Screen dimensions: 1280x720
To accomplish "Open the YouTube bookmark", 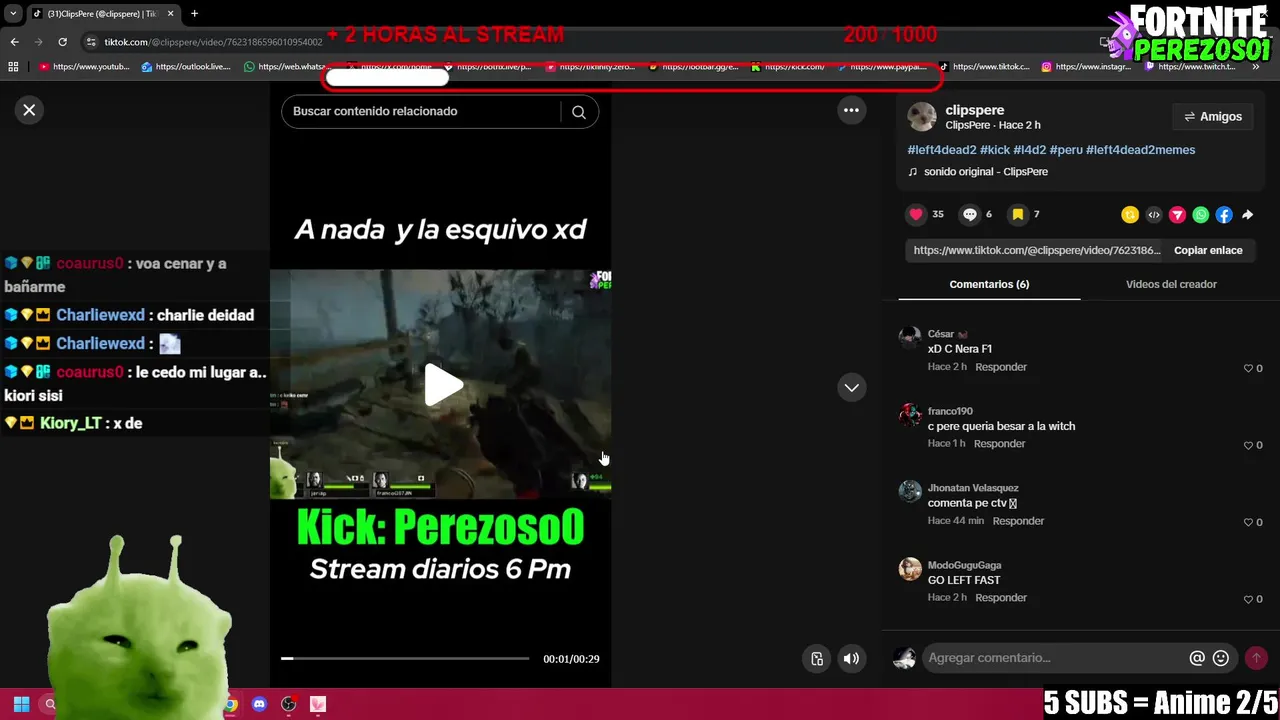I will click(x=85, y=67).
